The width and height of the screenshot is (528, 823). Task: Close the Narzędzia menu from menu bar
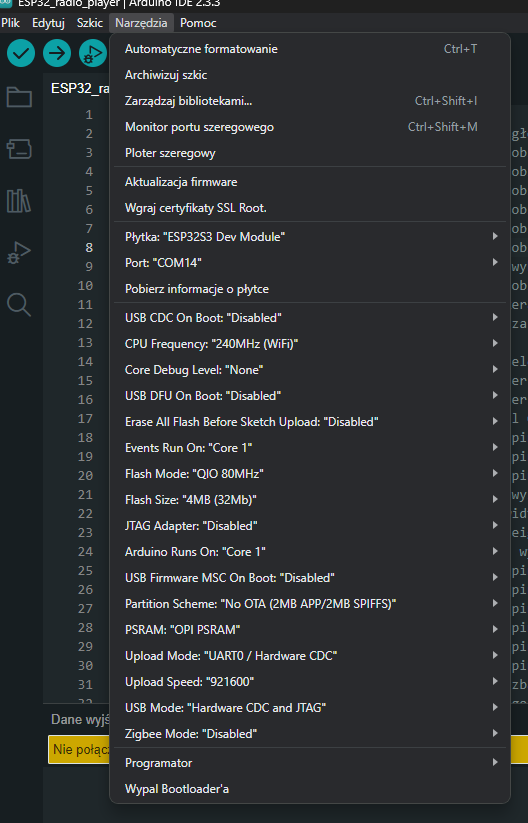pyautogui.click(x=141, y=23)
